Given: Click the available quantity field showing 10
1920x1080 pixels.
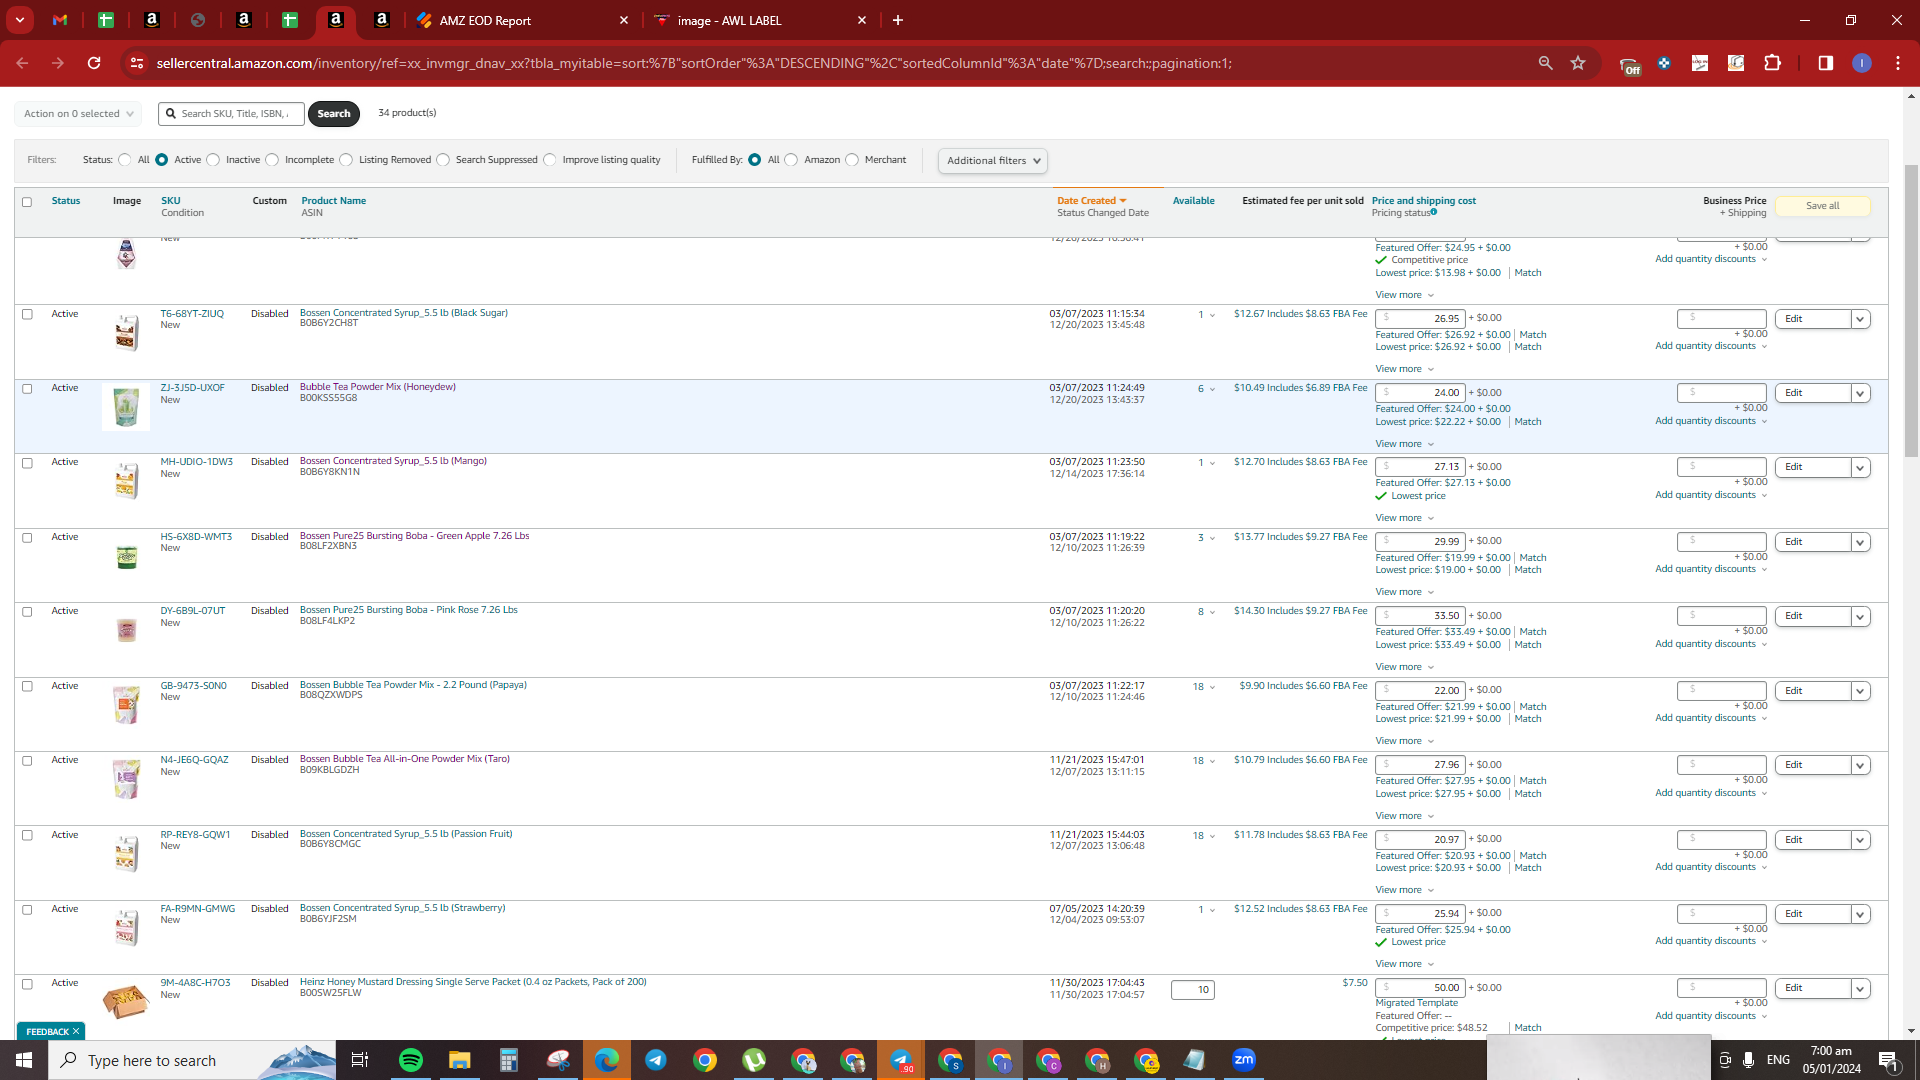Looking at the screenshot, I should 1193,990.
